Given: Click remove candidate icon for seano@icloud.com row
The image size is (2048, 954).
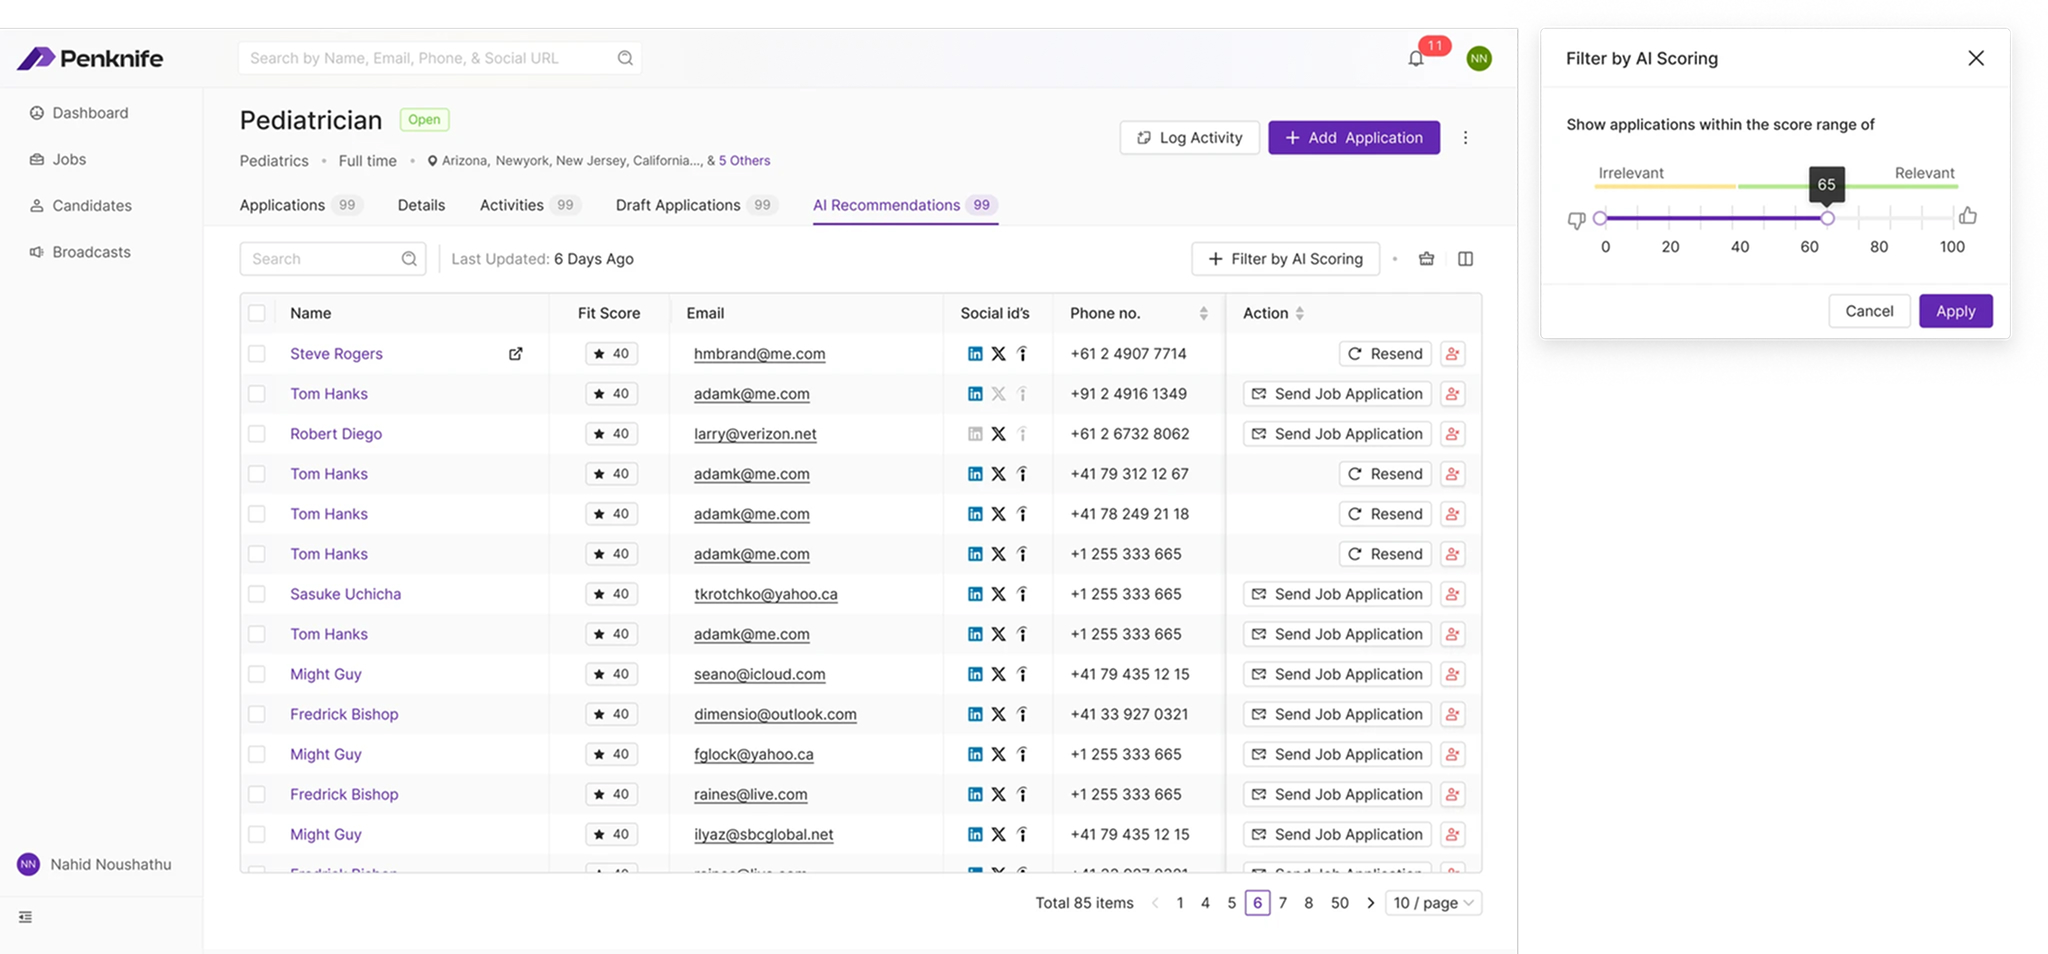Looking at the screenshot, I should click(x=1452, y=674).
